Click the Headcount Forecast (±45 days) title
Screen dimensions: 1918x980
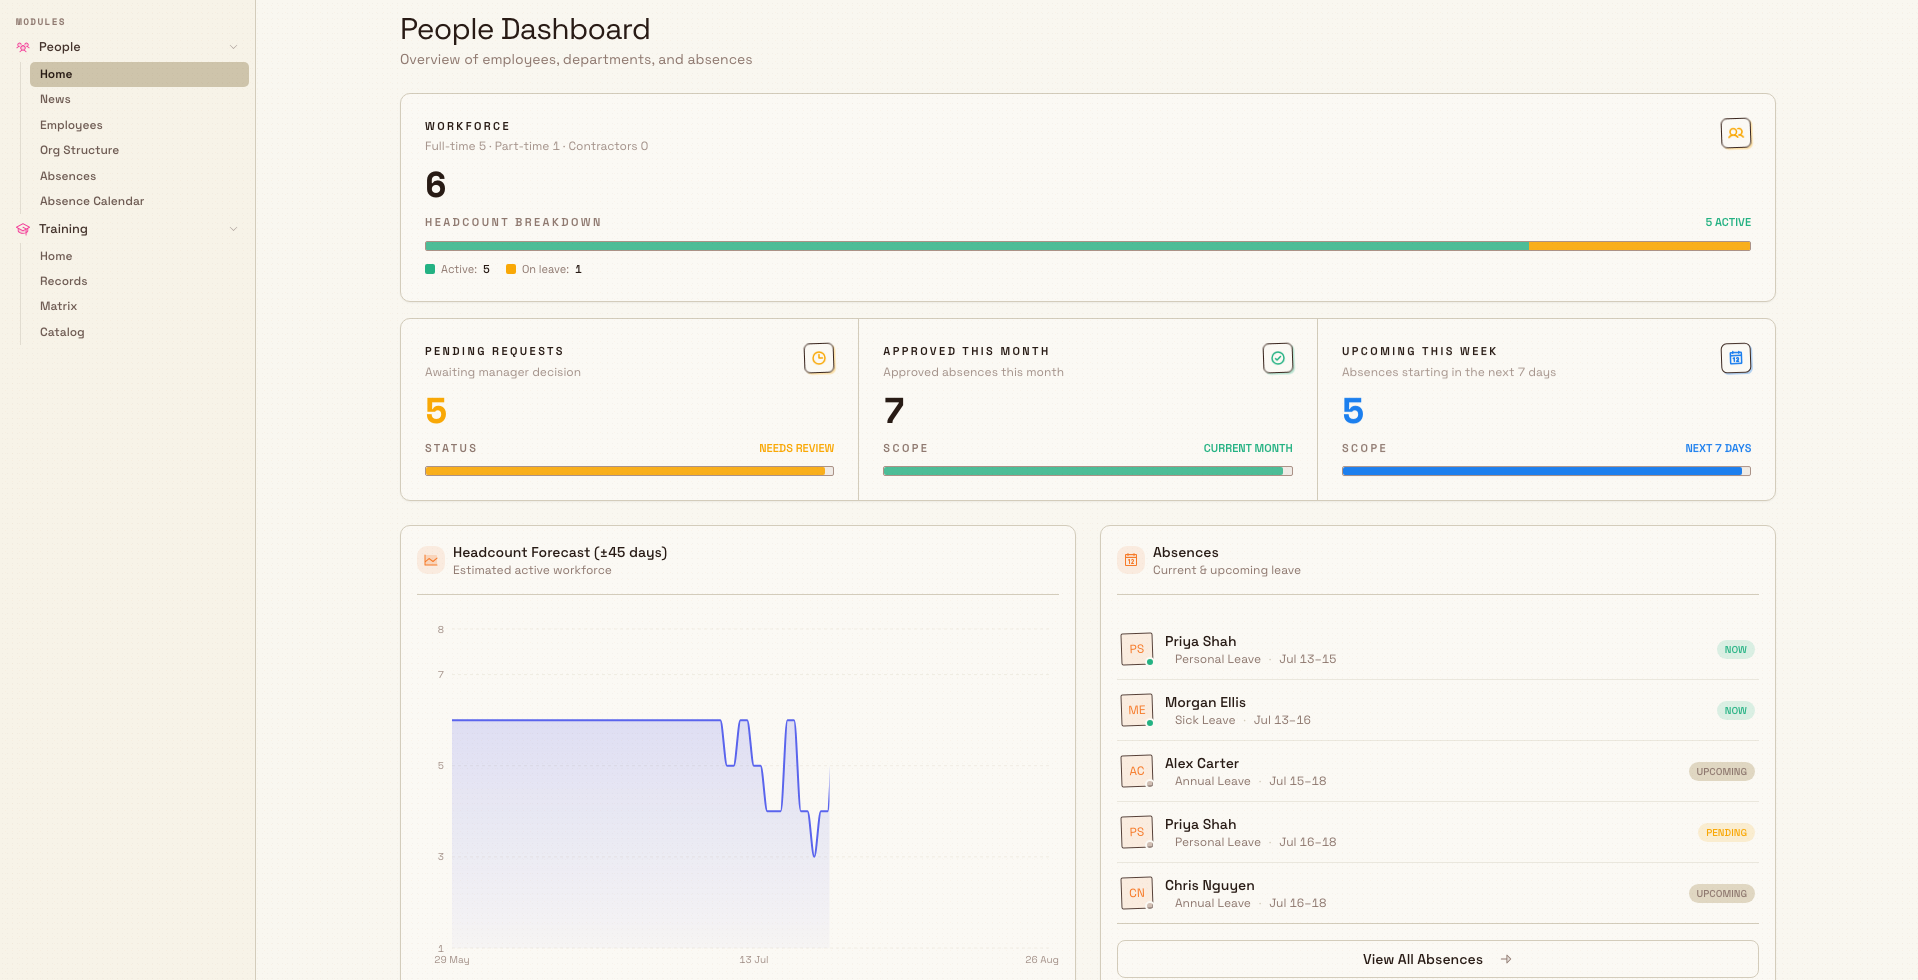click(560, 552)
